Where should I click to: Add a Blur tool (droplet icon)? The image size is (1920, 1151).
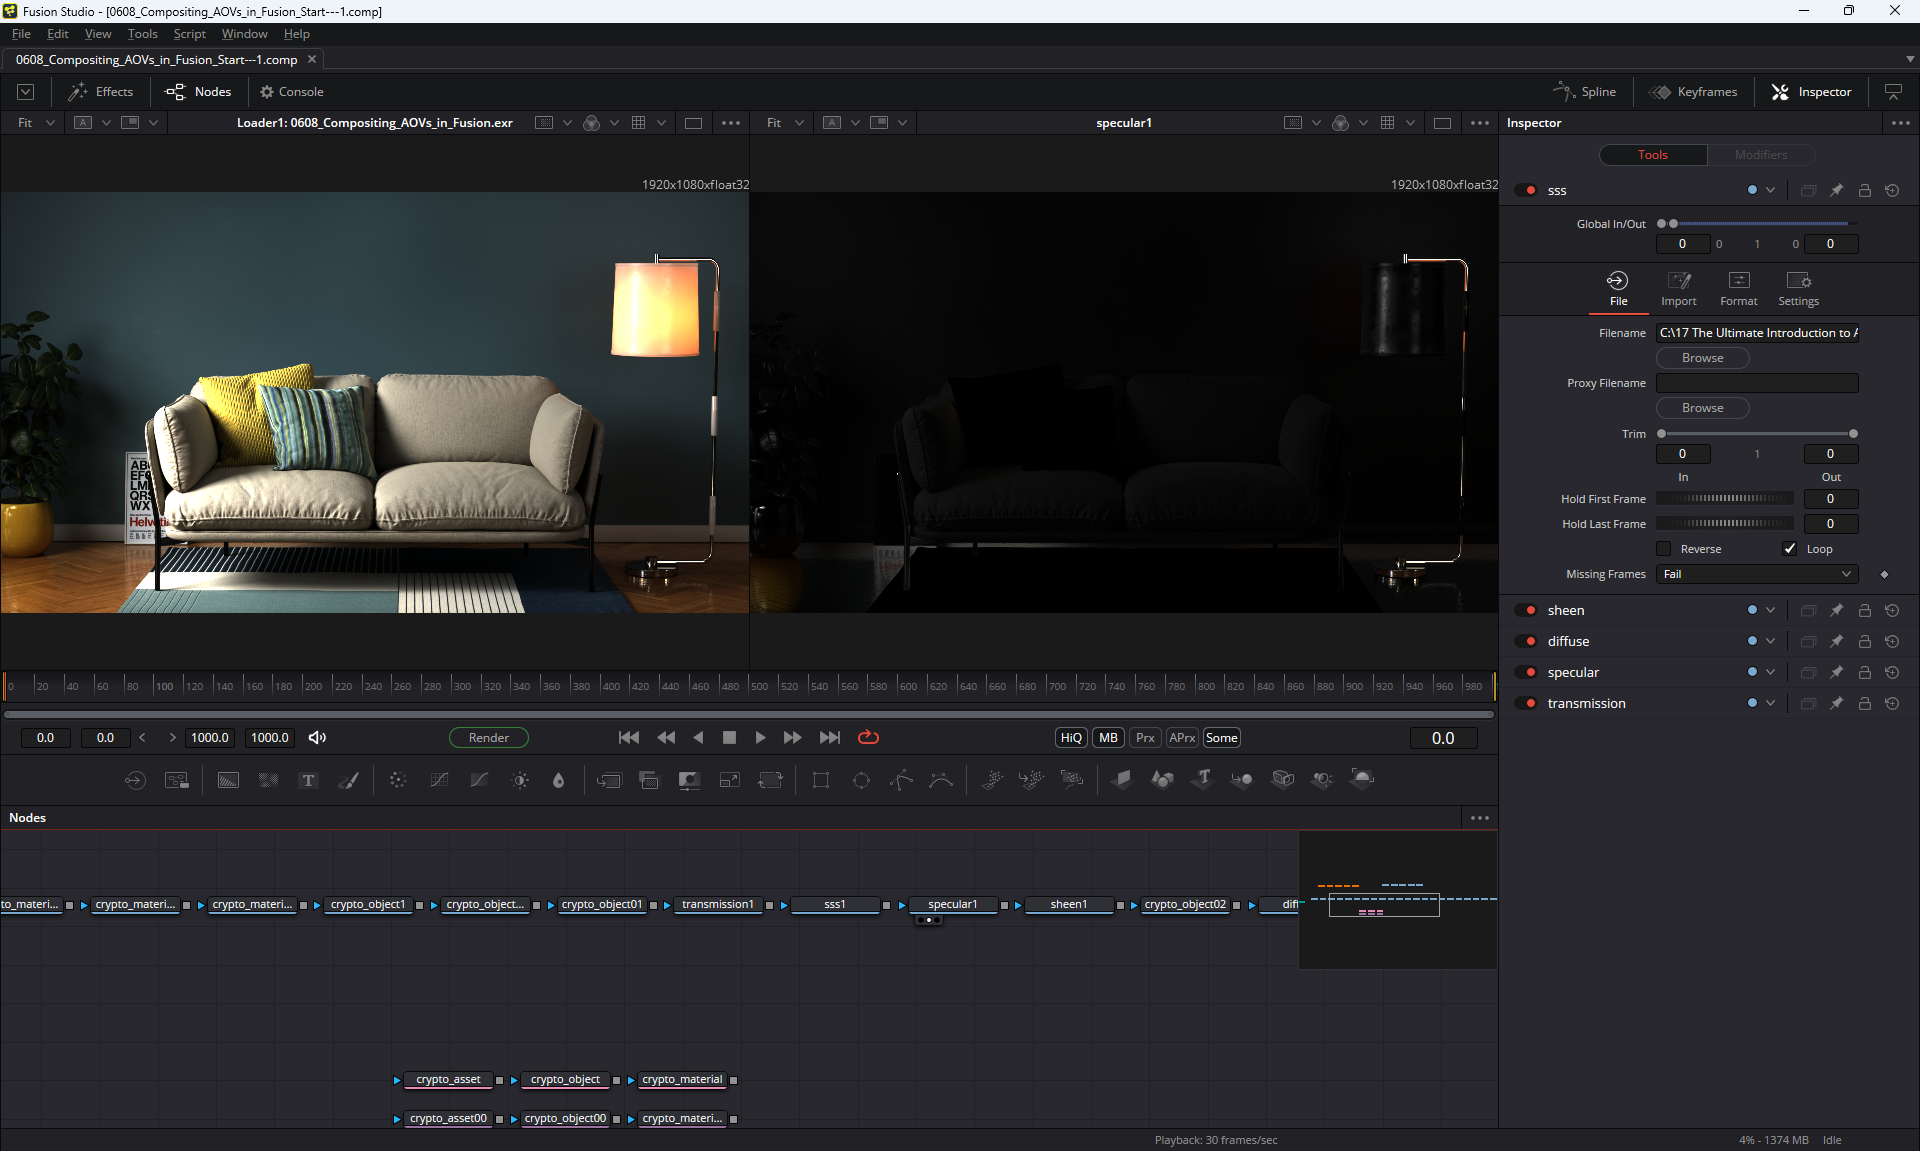(559, 780)
